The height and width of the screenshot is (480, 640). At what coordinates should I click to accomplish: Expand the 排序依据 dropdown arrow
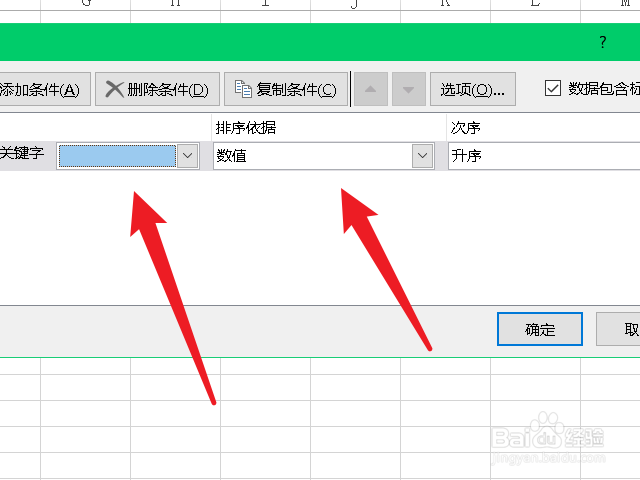click(422, 156)
